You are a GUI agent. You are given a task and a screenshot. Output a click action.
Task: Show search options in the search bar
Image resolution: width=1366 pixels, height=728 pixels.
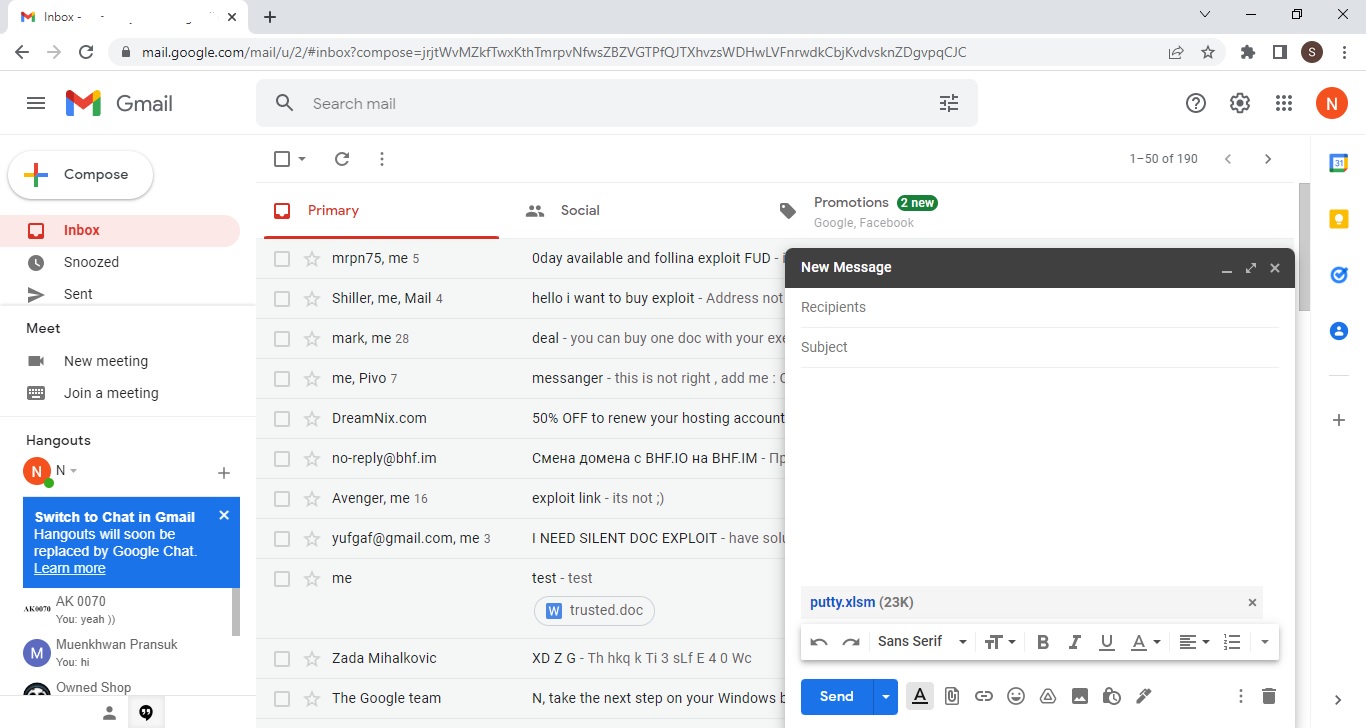949,103
